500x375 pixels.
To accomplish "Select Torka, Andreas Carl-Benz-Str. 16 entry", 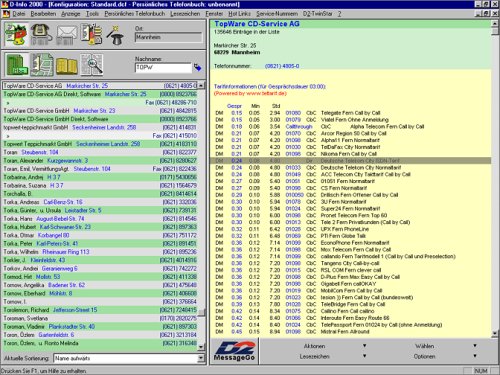I will pyautogui.click(x=100, y=202).
